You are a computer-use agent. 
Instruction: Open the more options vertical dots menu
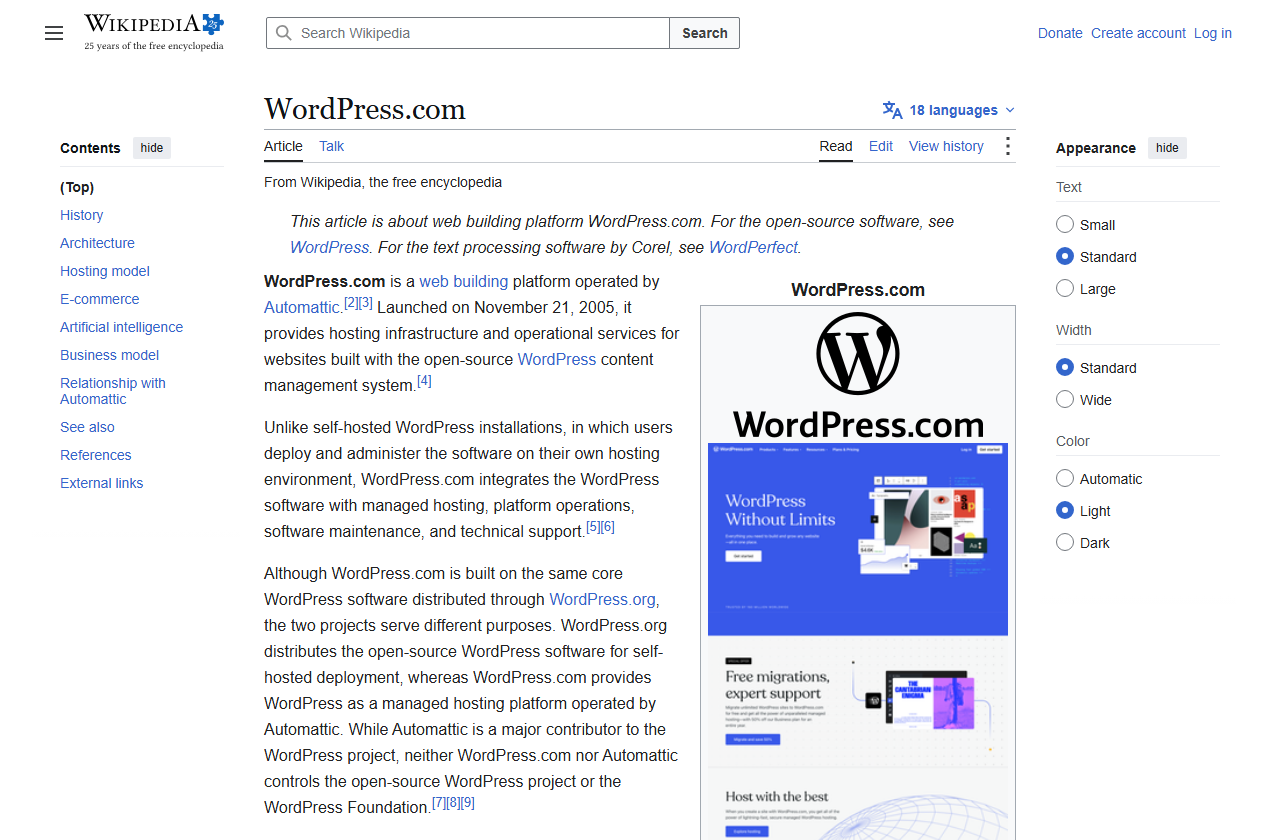tap(1007, 147)
